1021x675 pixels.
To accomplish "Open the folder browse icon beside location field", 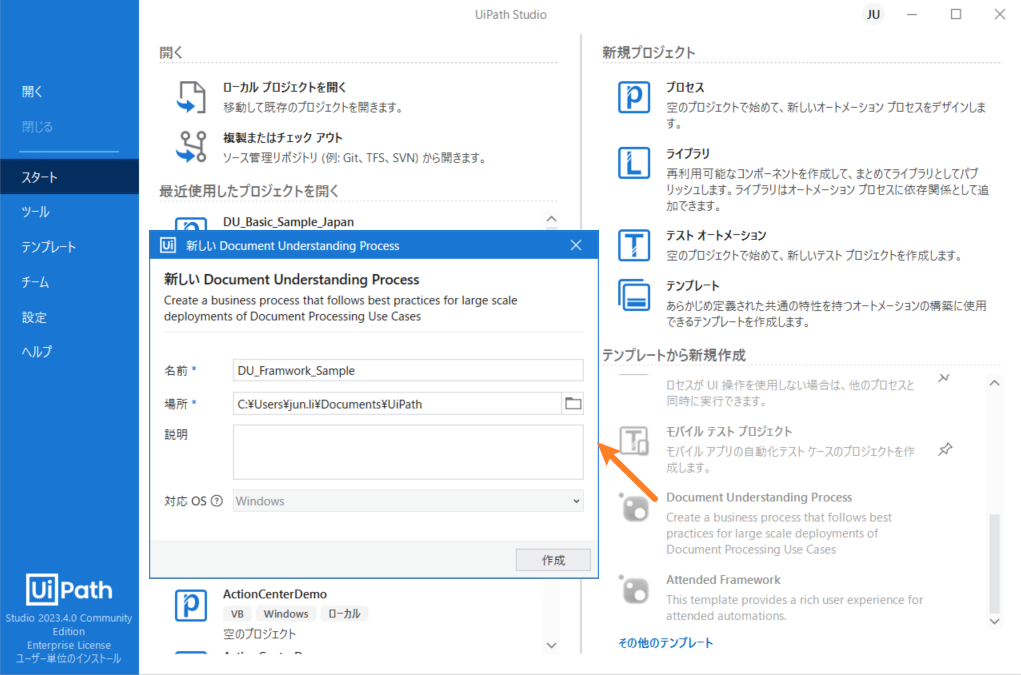I will [573, 404].
